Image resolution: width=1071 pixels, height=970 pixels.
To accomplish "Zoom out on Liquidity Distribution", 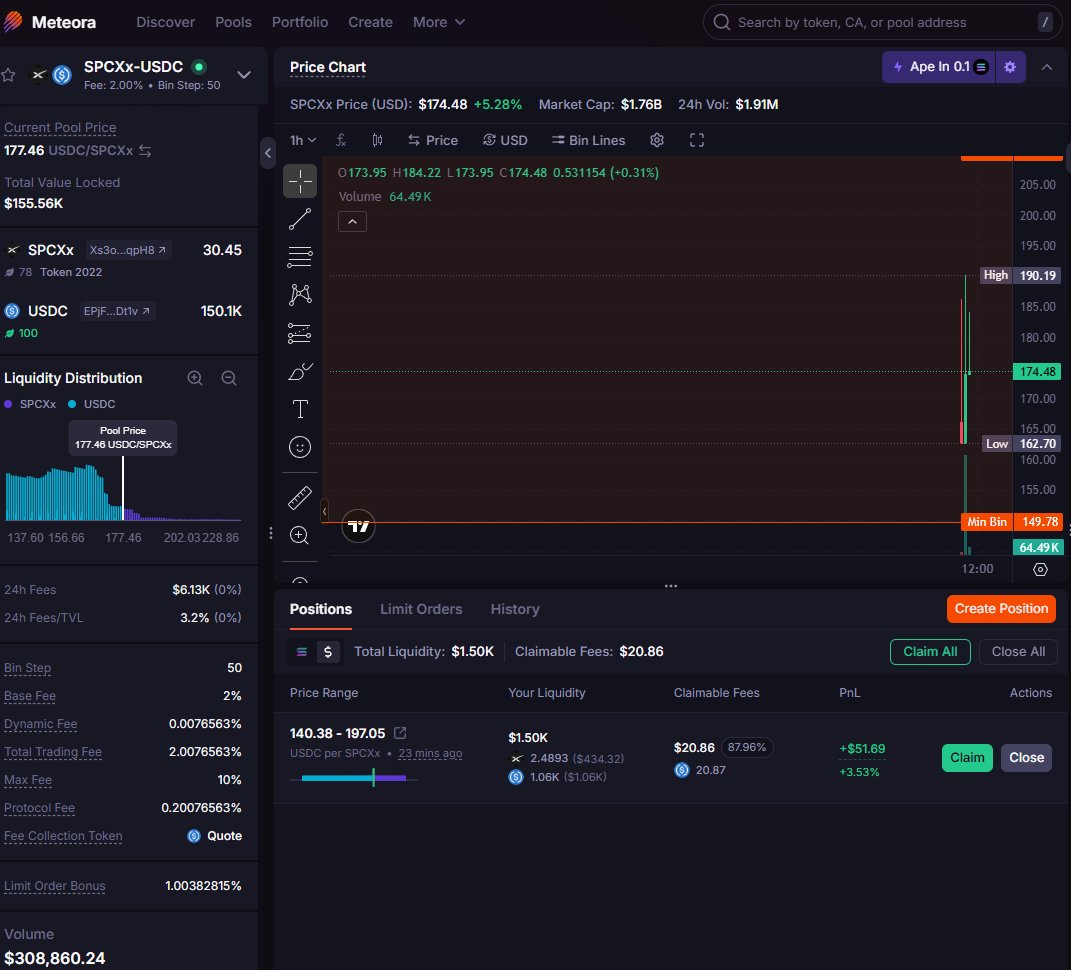I will coord(229,378).
